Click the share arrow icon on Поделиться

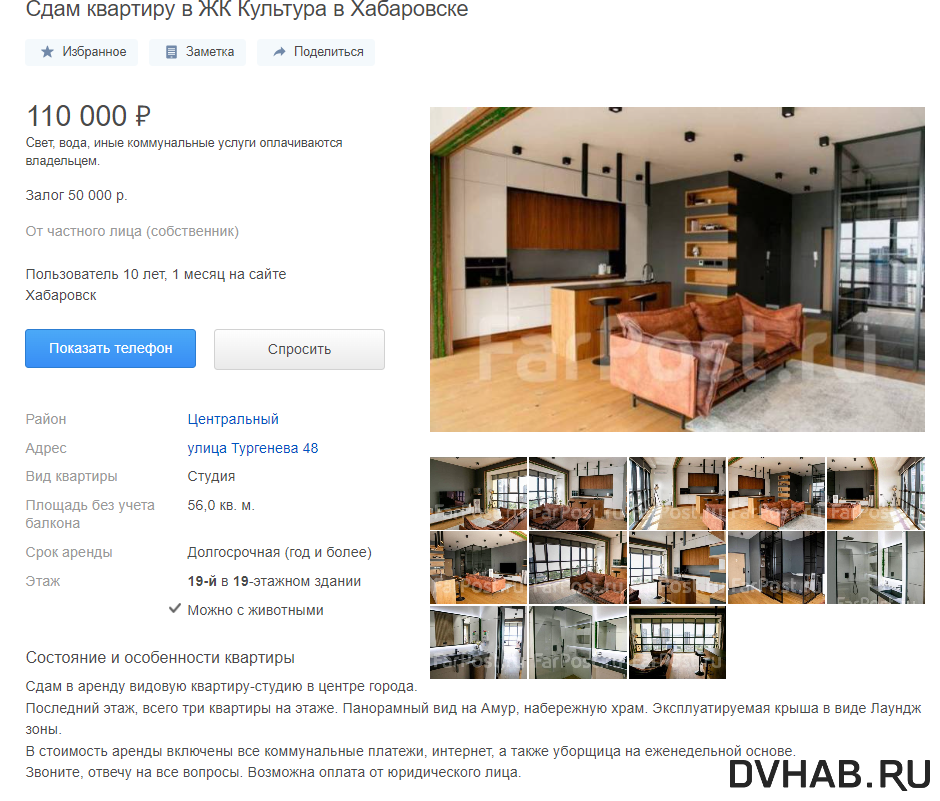pyautogui.click(x=279, y=52)
